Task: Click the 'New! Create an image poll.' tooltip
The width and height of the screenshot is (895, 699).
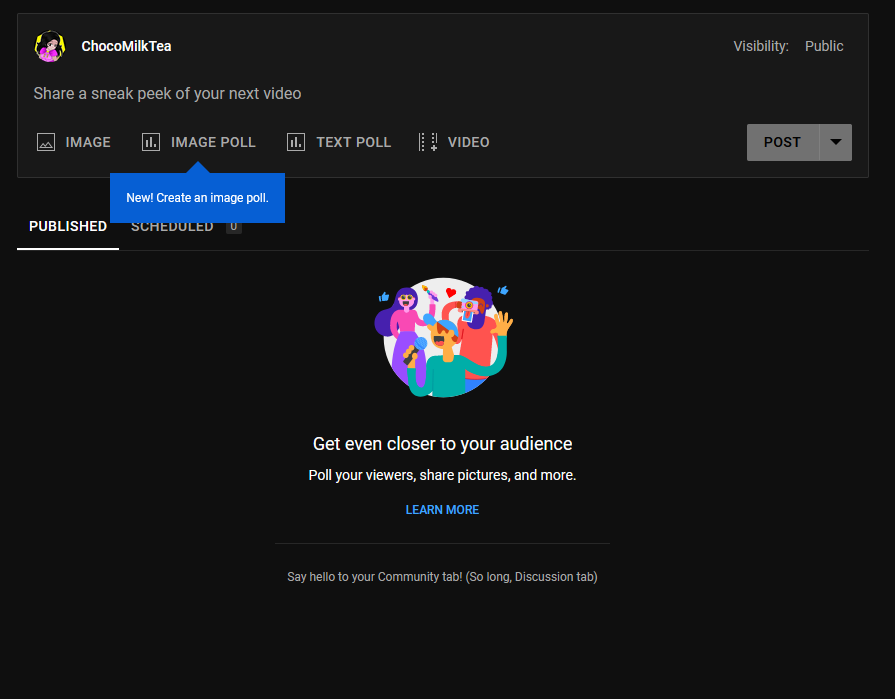Action: (197, 197)
